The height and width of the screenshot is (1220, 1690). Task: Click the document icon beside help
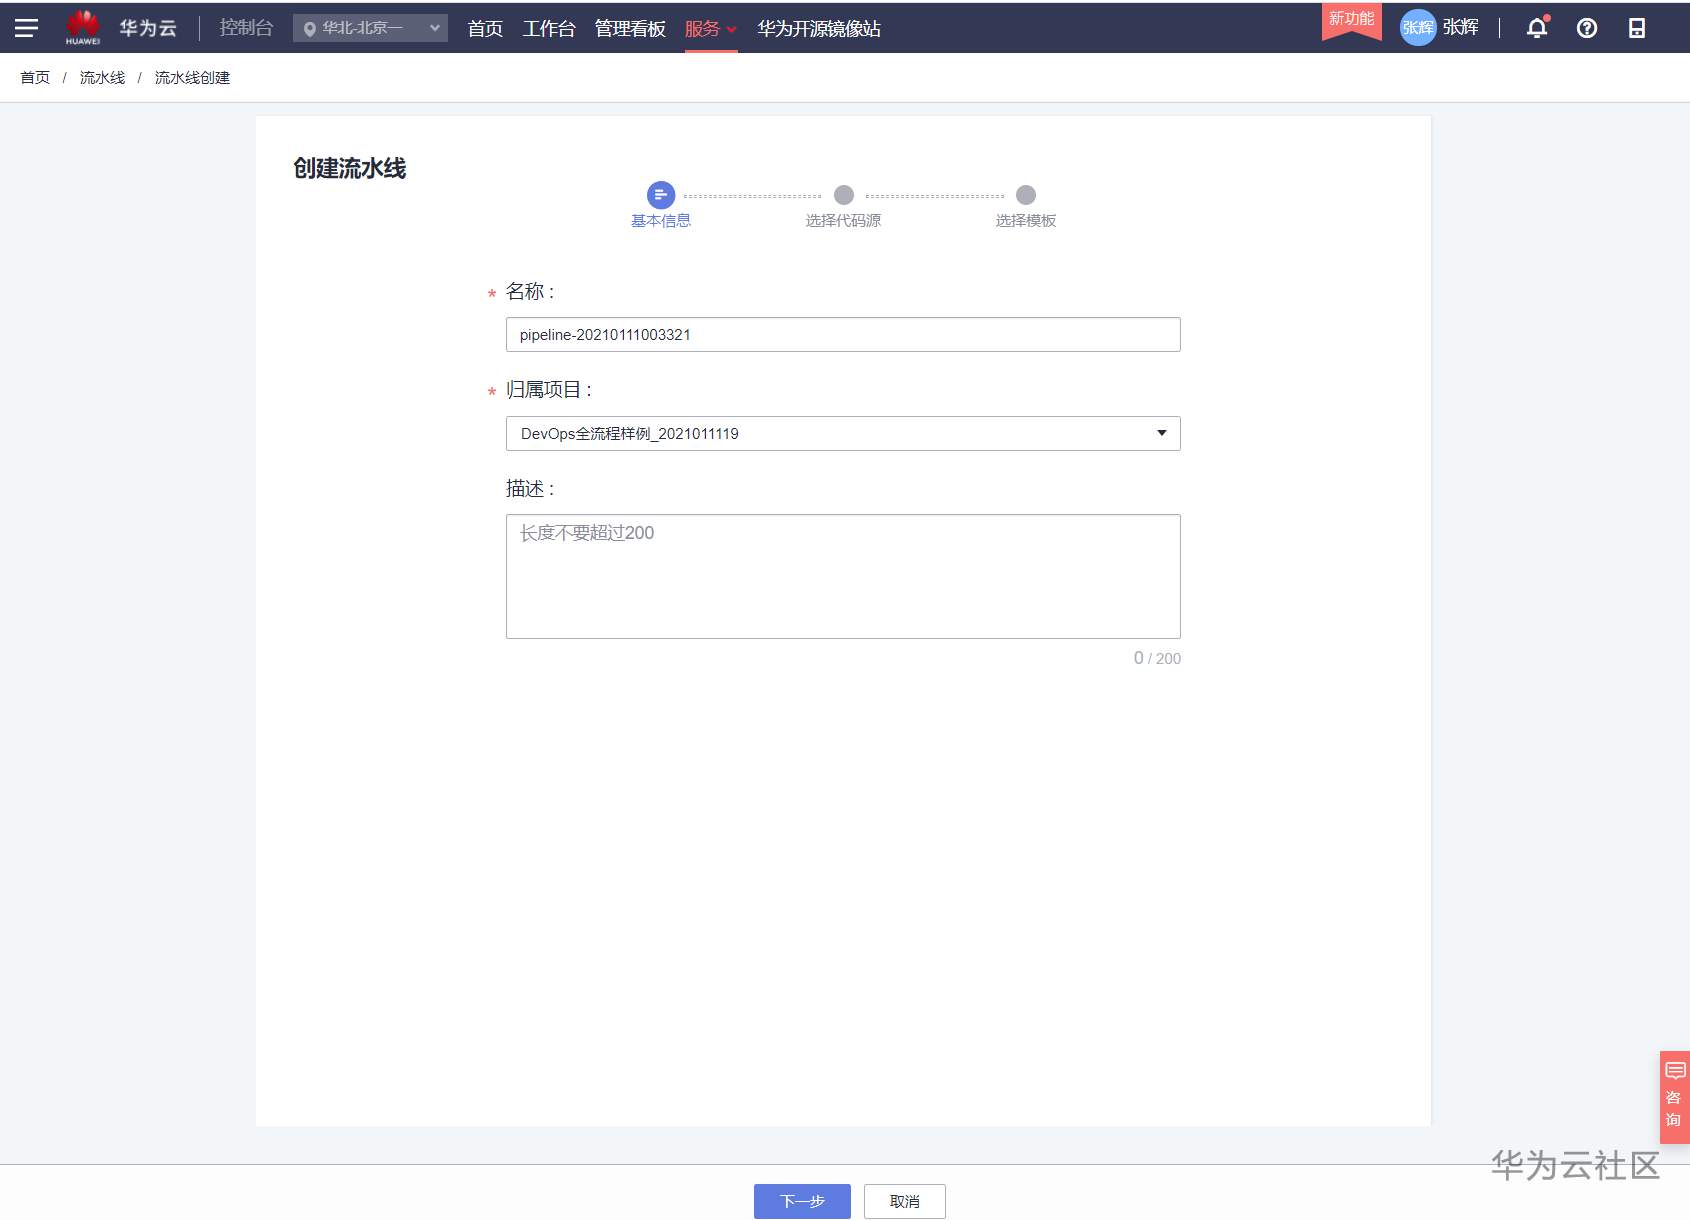(1637, 28)
